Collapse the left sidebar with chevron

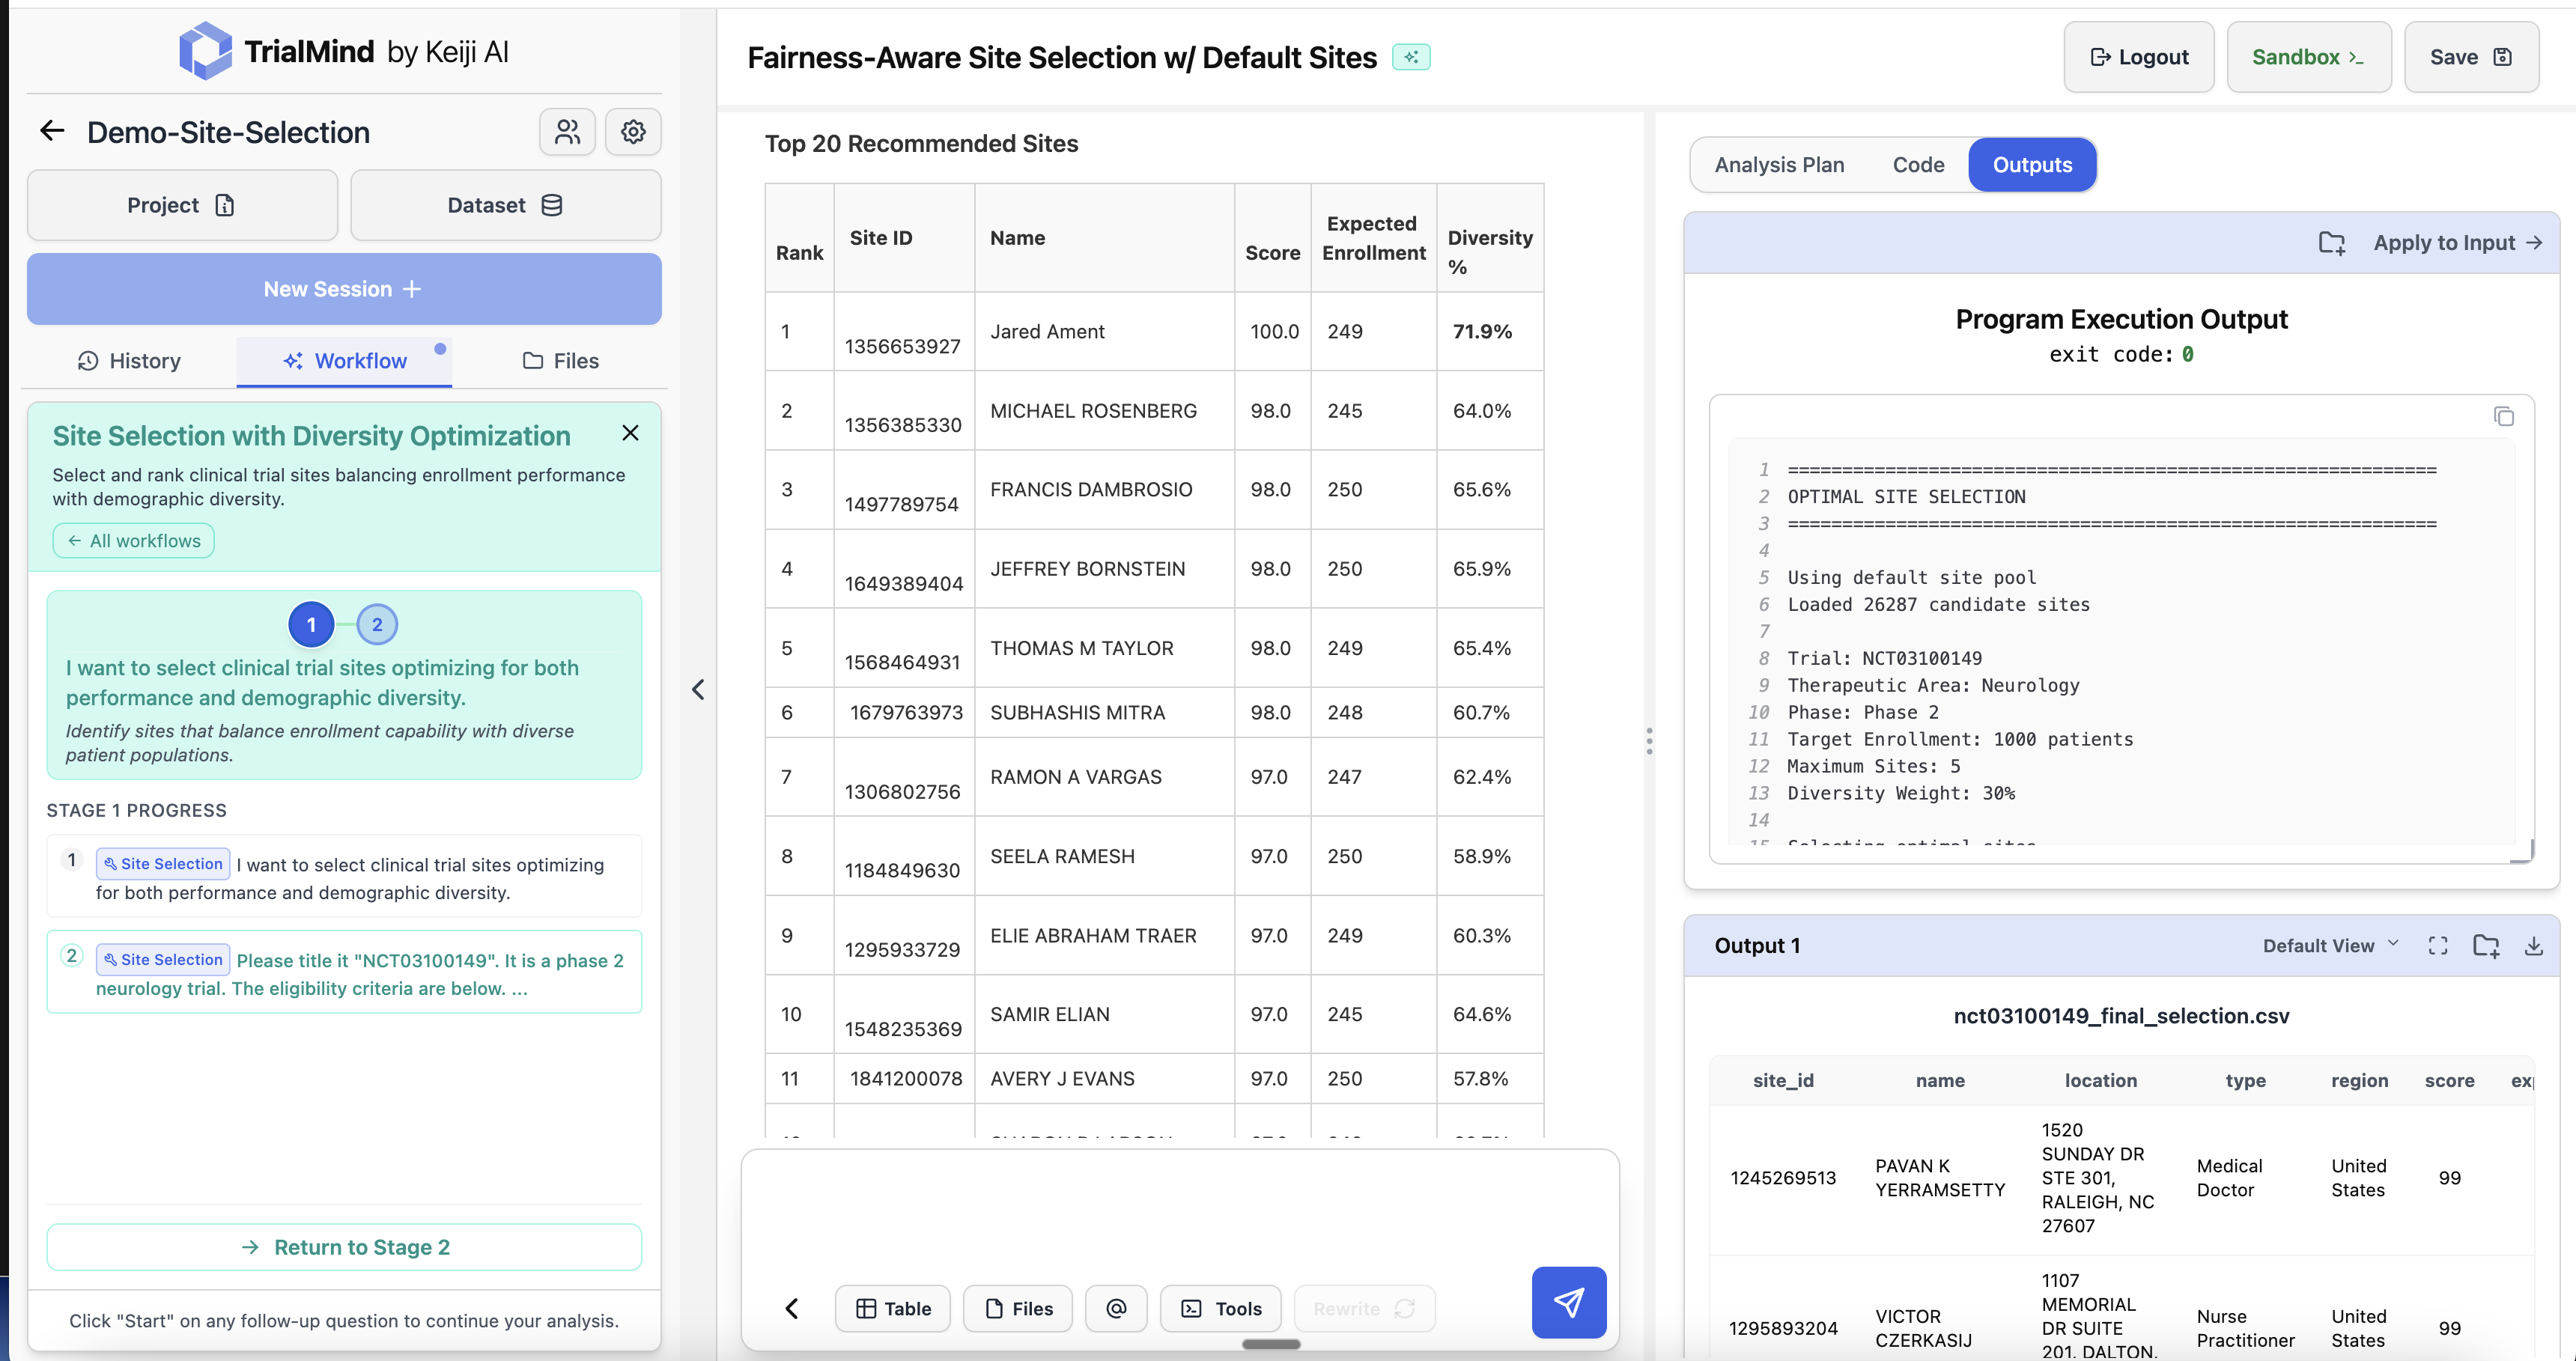coord(698,690)
